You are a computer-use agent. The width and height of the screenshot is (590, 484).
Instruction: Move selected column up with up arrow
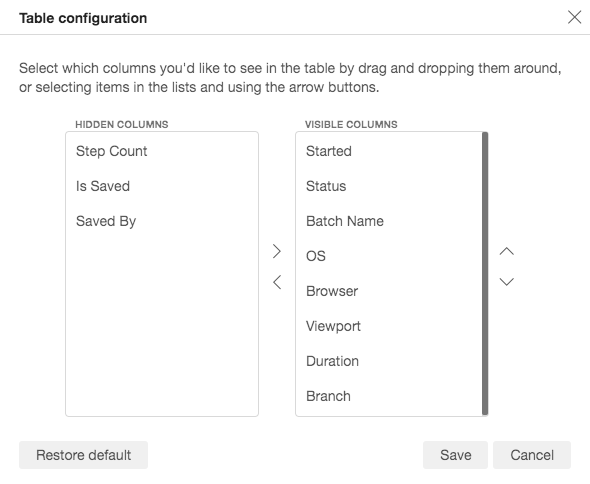pyautogui.click(x=506, y=251)
